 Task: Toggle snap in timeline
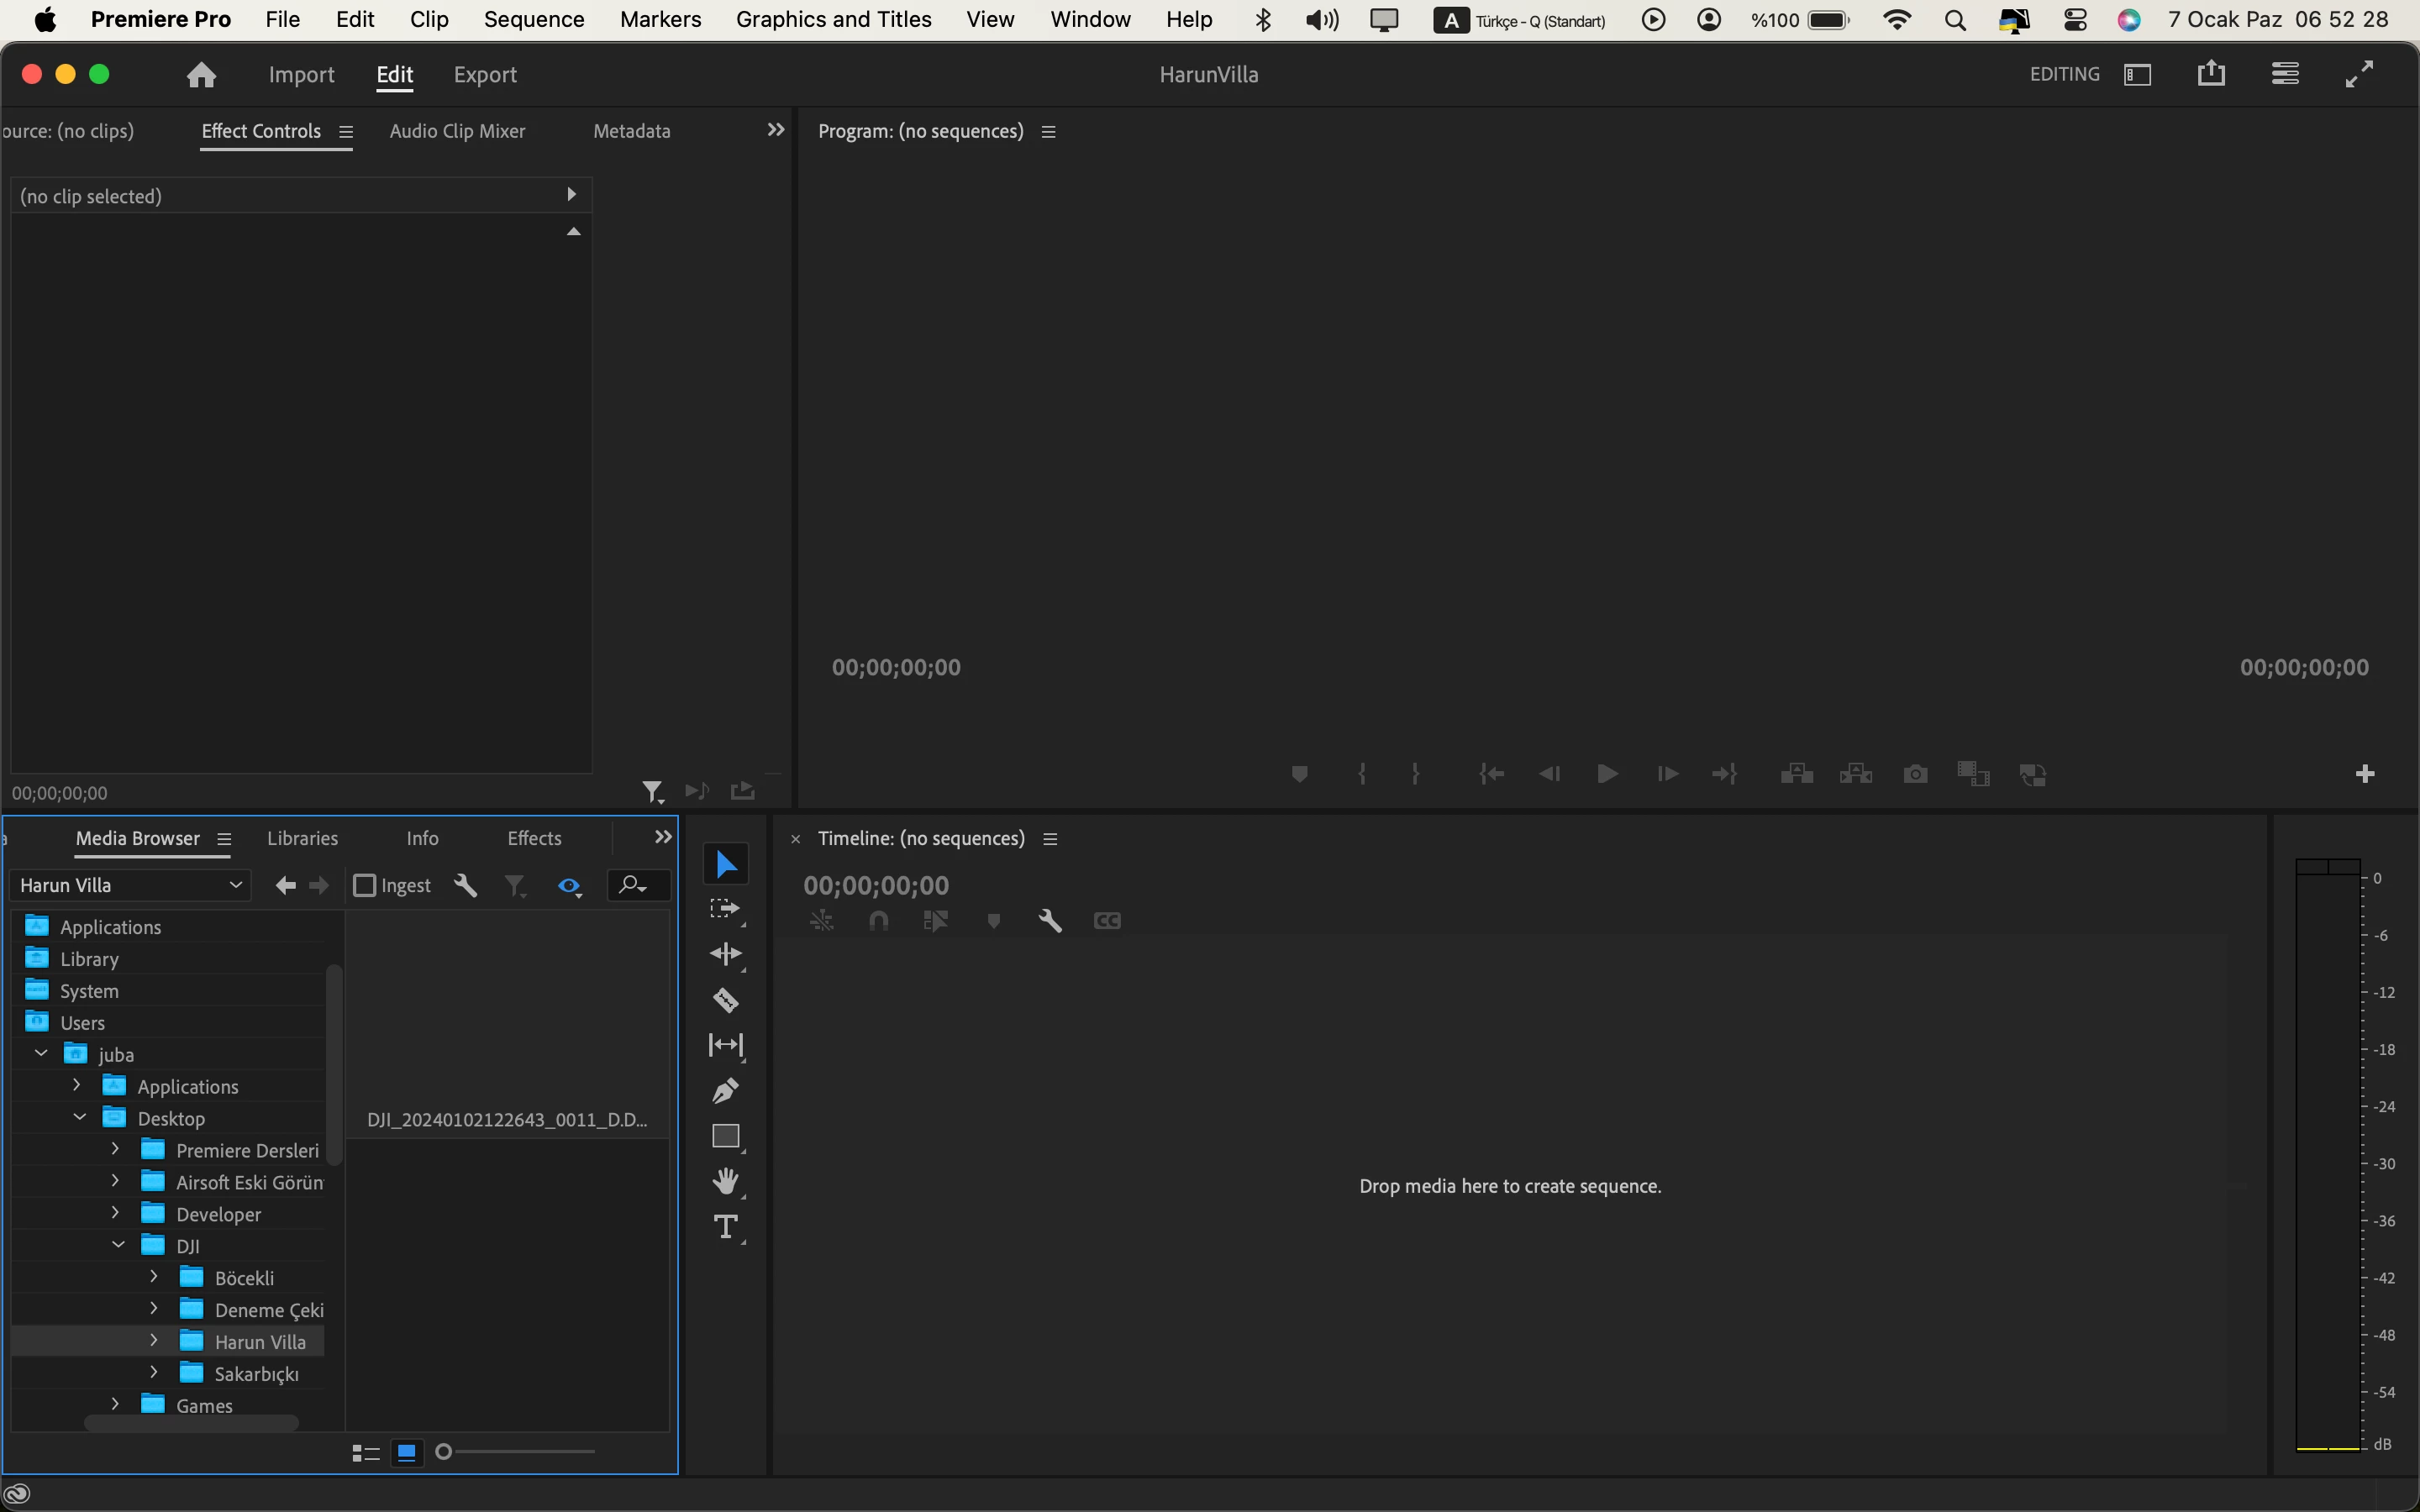coord(878,920)
